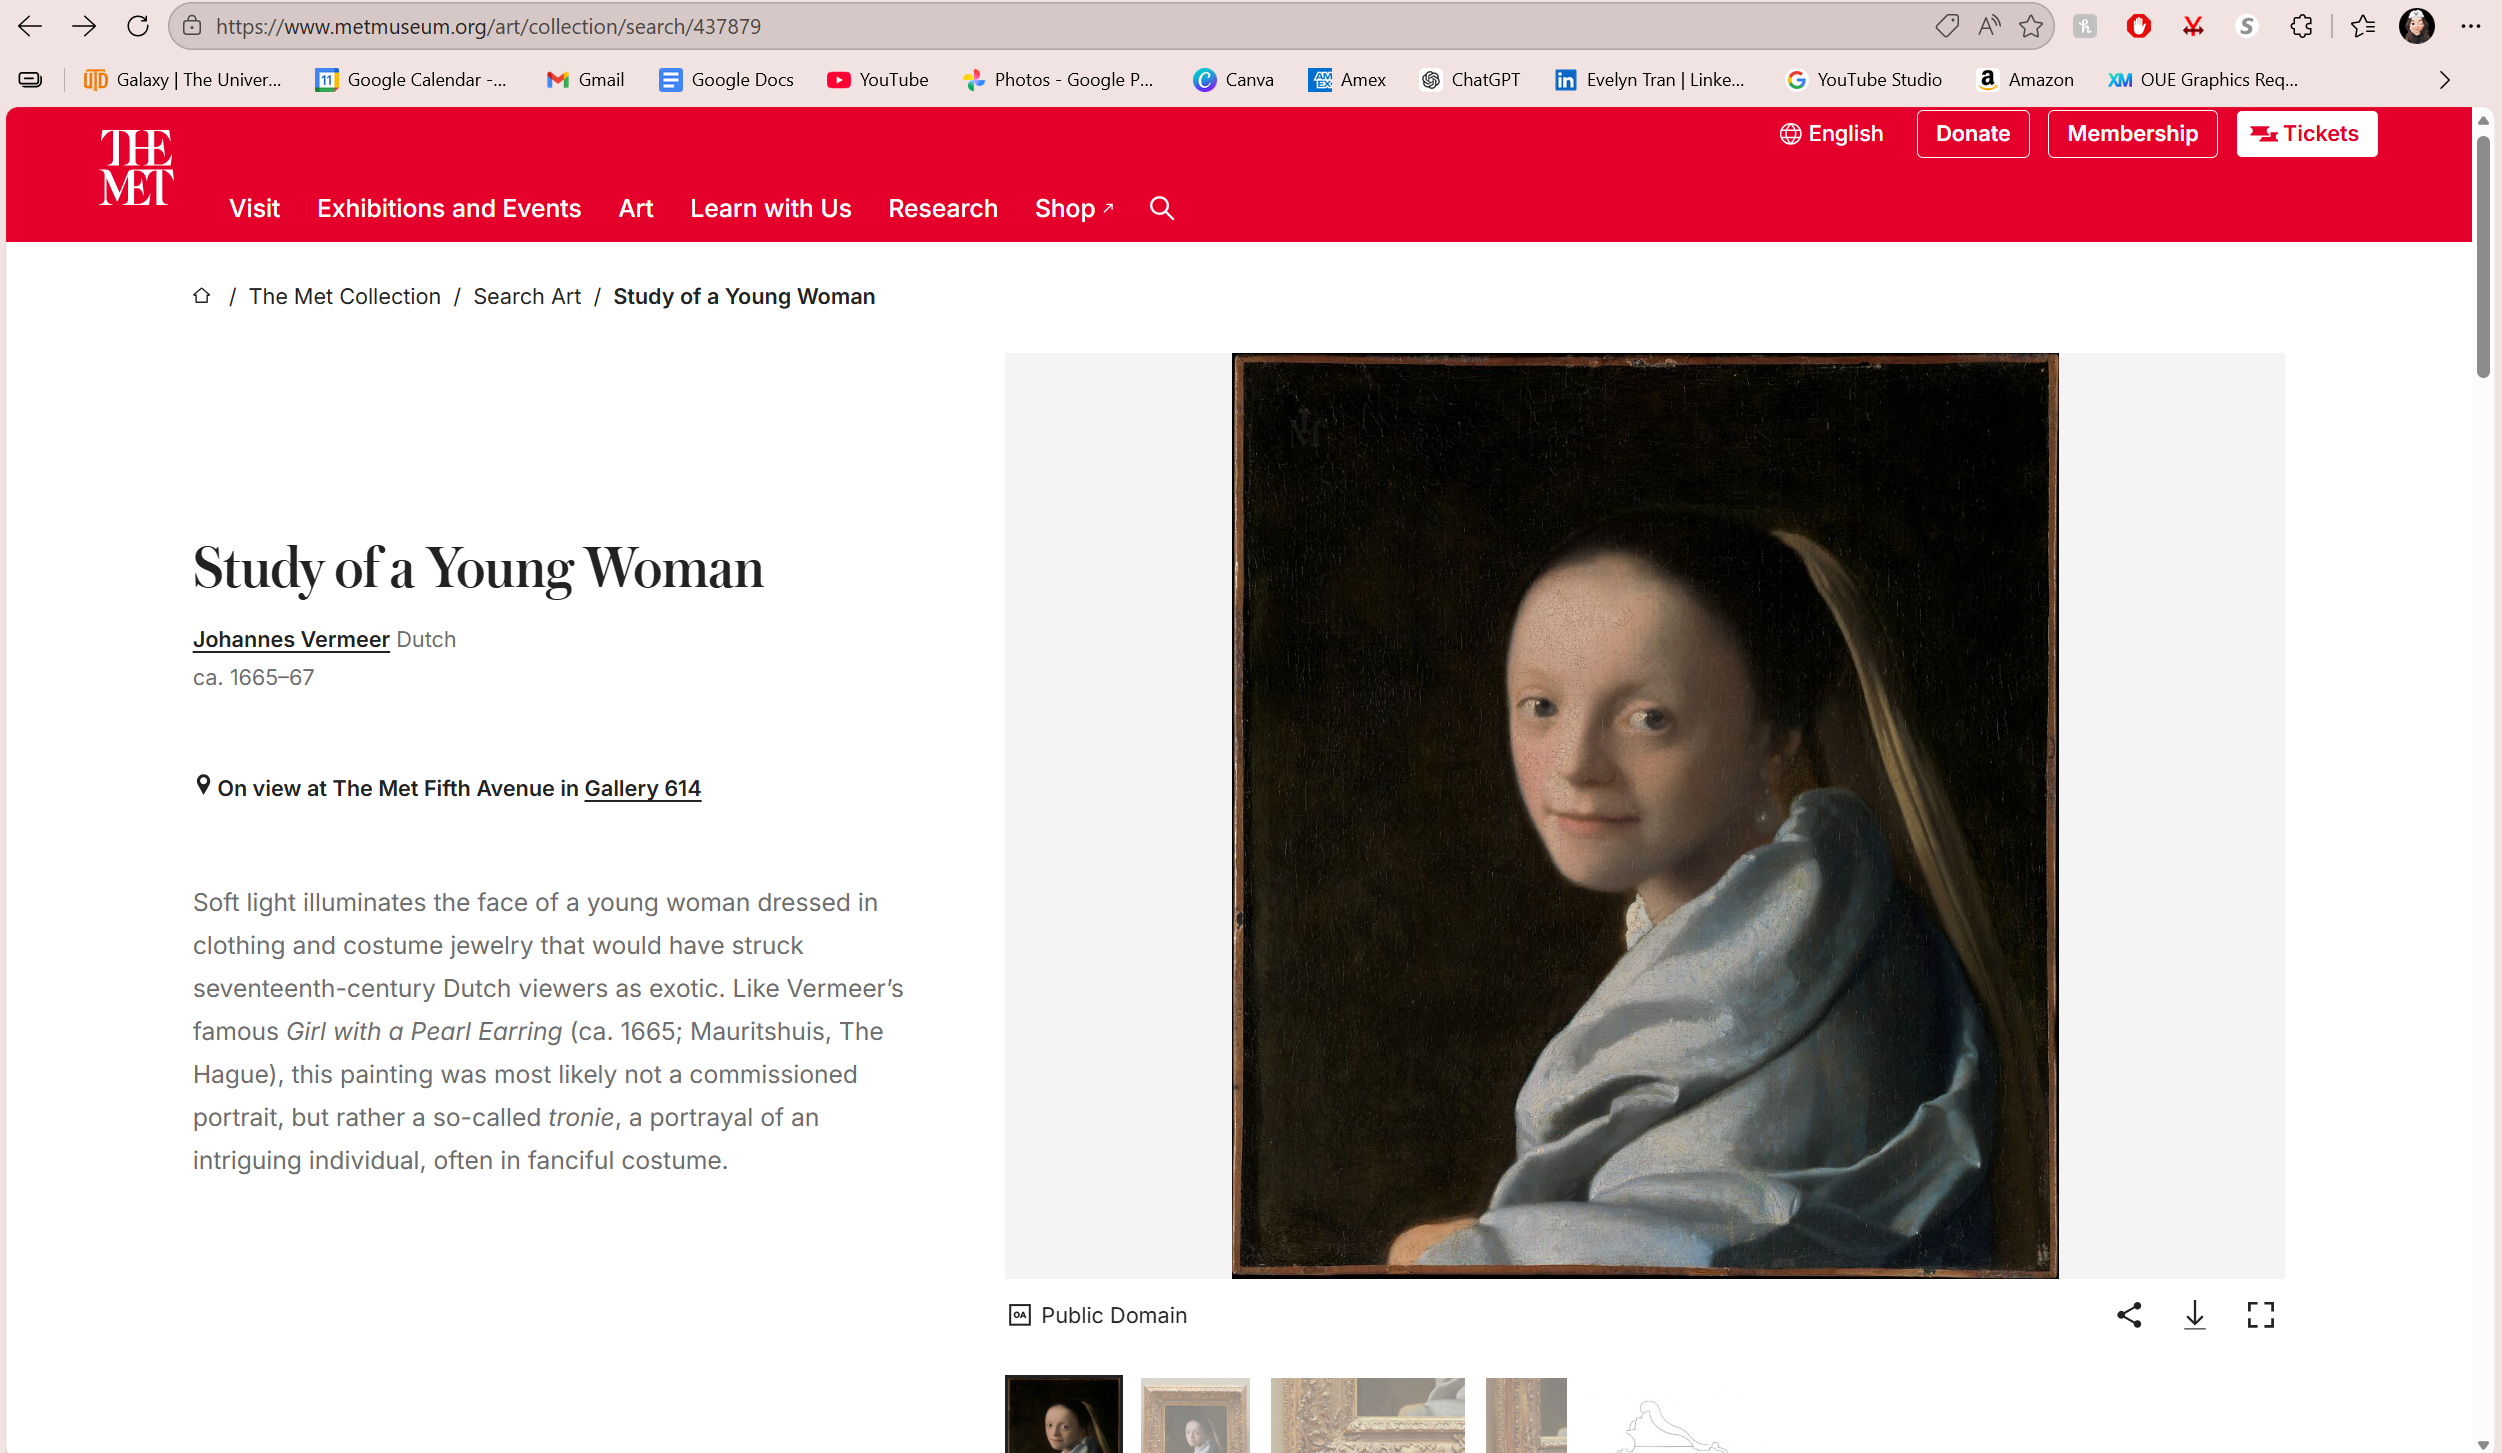
Task: Click the page vertical scrollbar thumb
Action: [x=2483, y=255]
